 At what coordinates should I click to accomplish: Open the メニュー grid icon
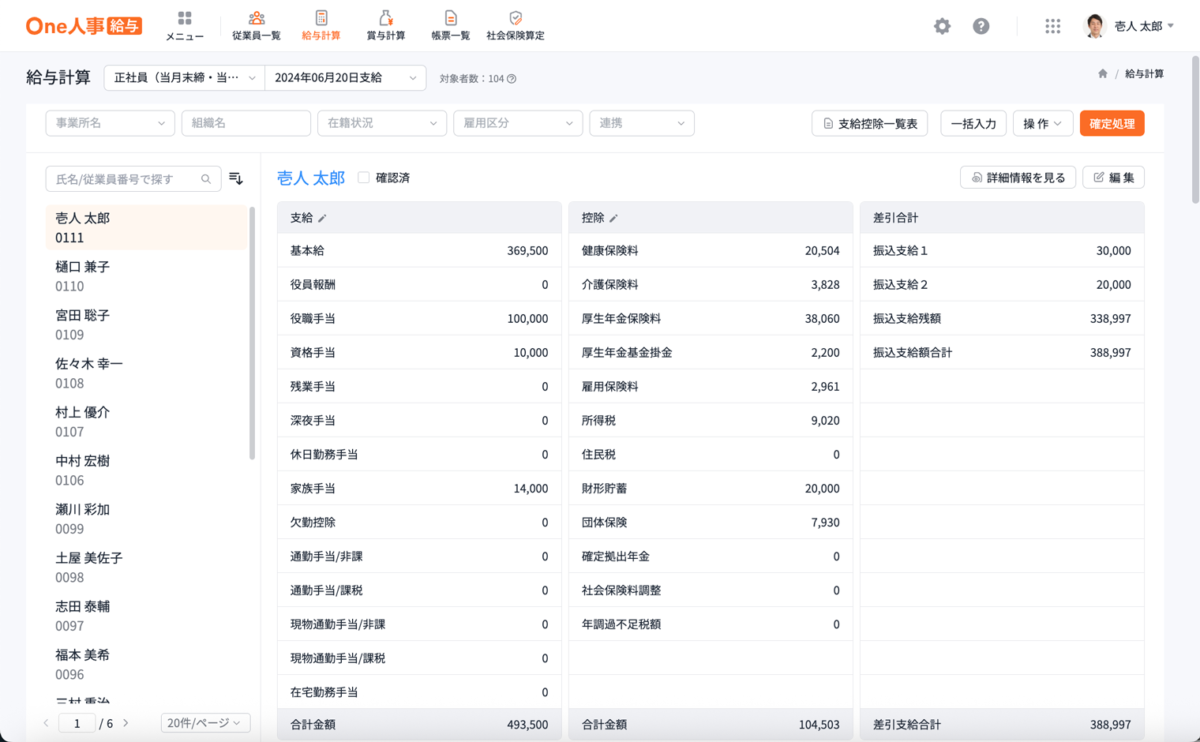tap(184, 18)
